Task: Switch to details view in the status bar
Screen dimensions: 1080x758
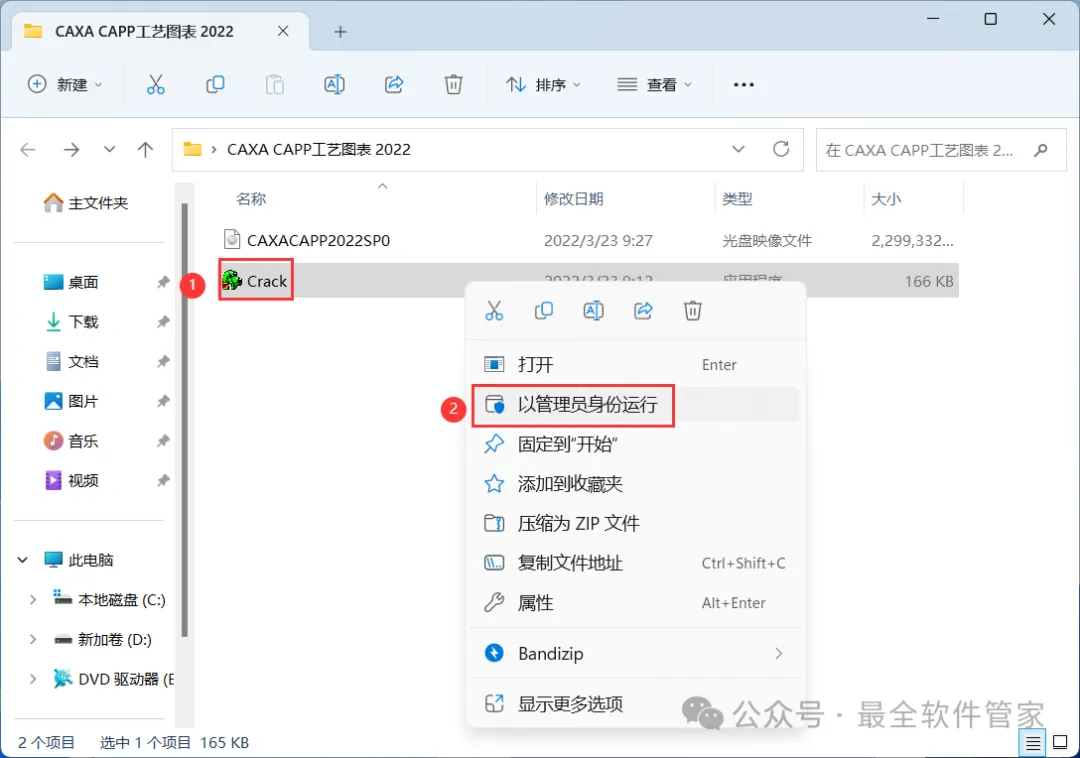Action: [1032, 743]
